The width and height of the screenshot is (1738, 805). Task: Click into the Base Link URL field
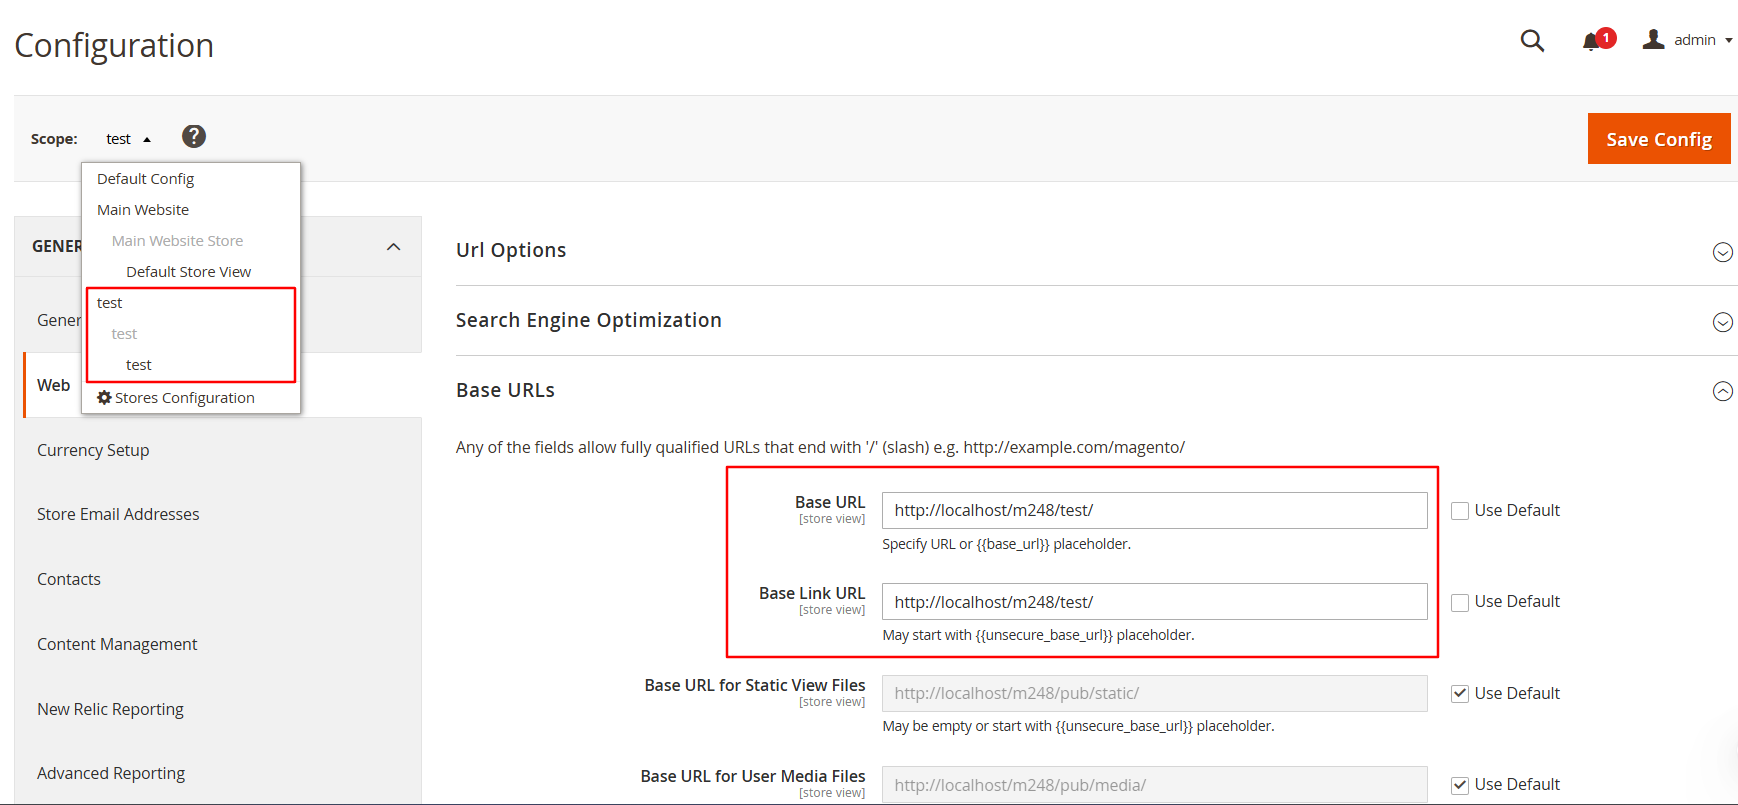(x=1155, y=602)
